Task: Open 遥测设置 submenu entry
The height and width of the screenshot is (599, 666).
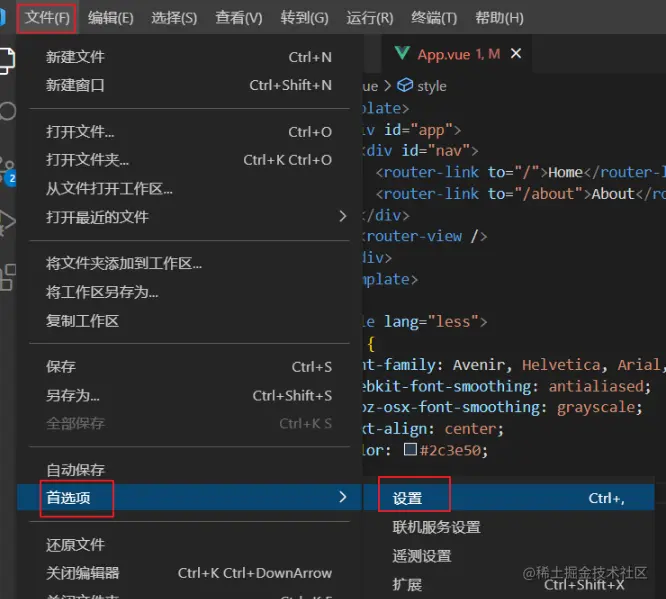Action: (x=509, y=556)
